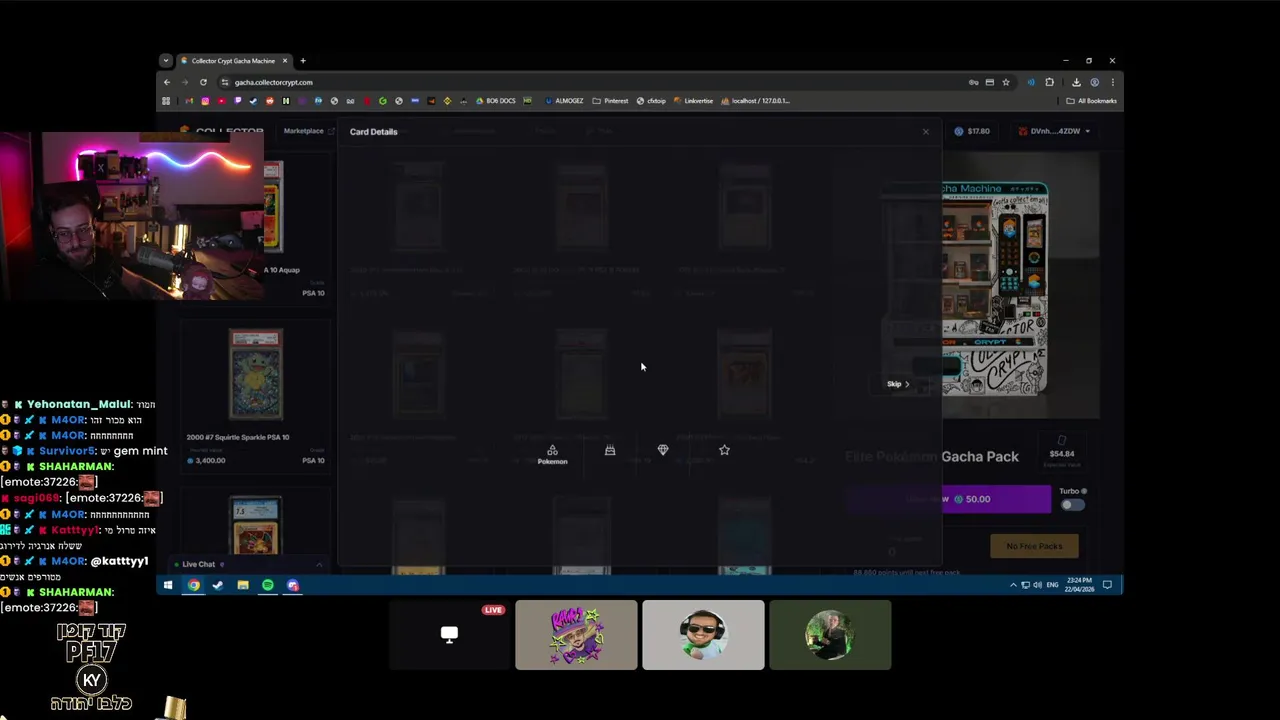Screen dimensions: 1280x720
Task: Open the Reddit bookmark icon
Action: tap(269, 101)
